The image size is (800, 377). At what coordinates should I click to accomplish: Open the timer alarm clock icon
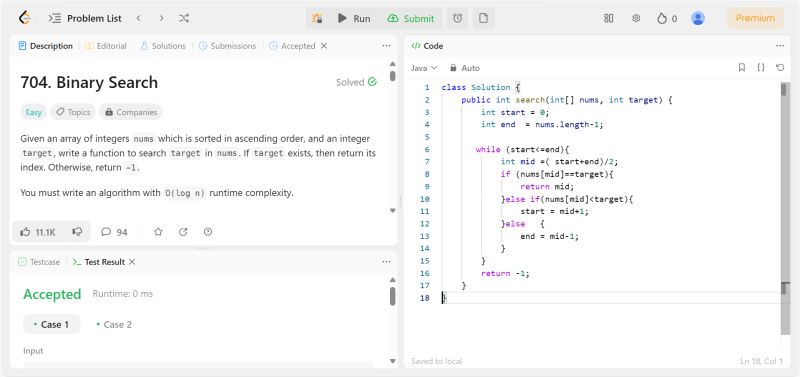pos(458,18)
